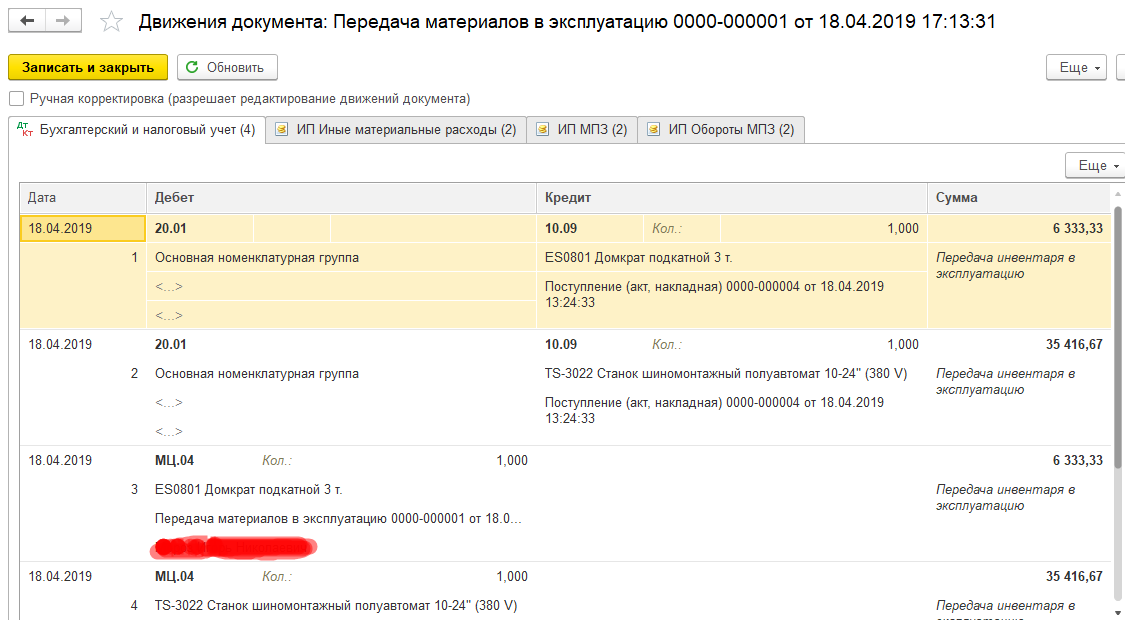Click the icon on ИП Обороты МПЗ tab

pyautogui.click(x=654, y=130)
